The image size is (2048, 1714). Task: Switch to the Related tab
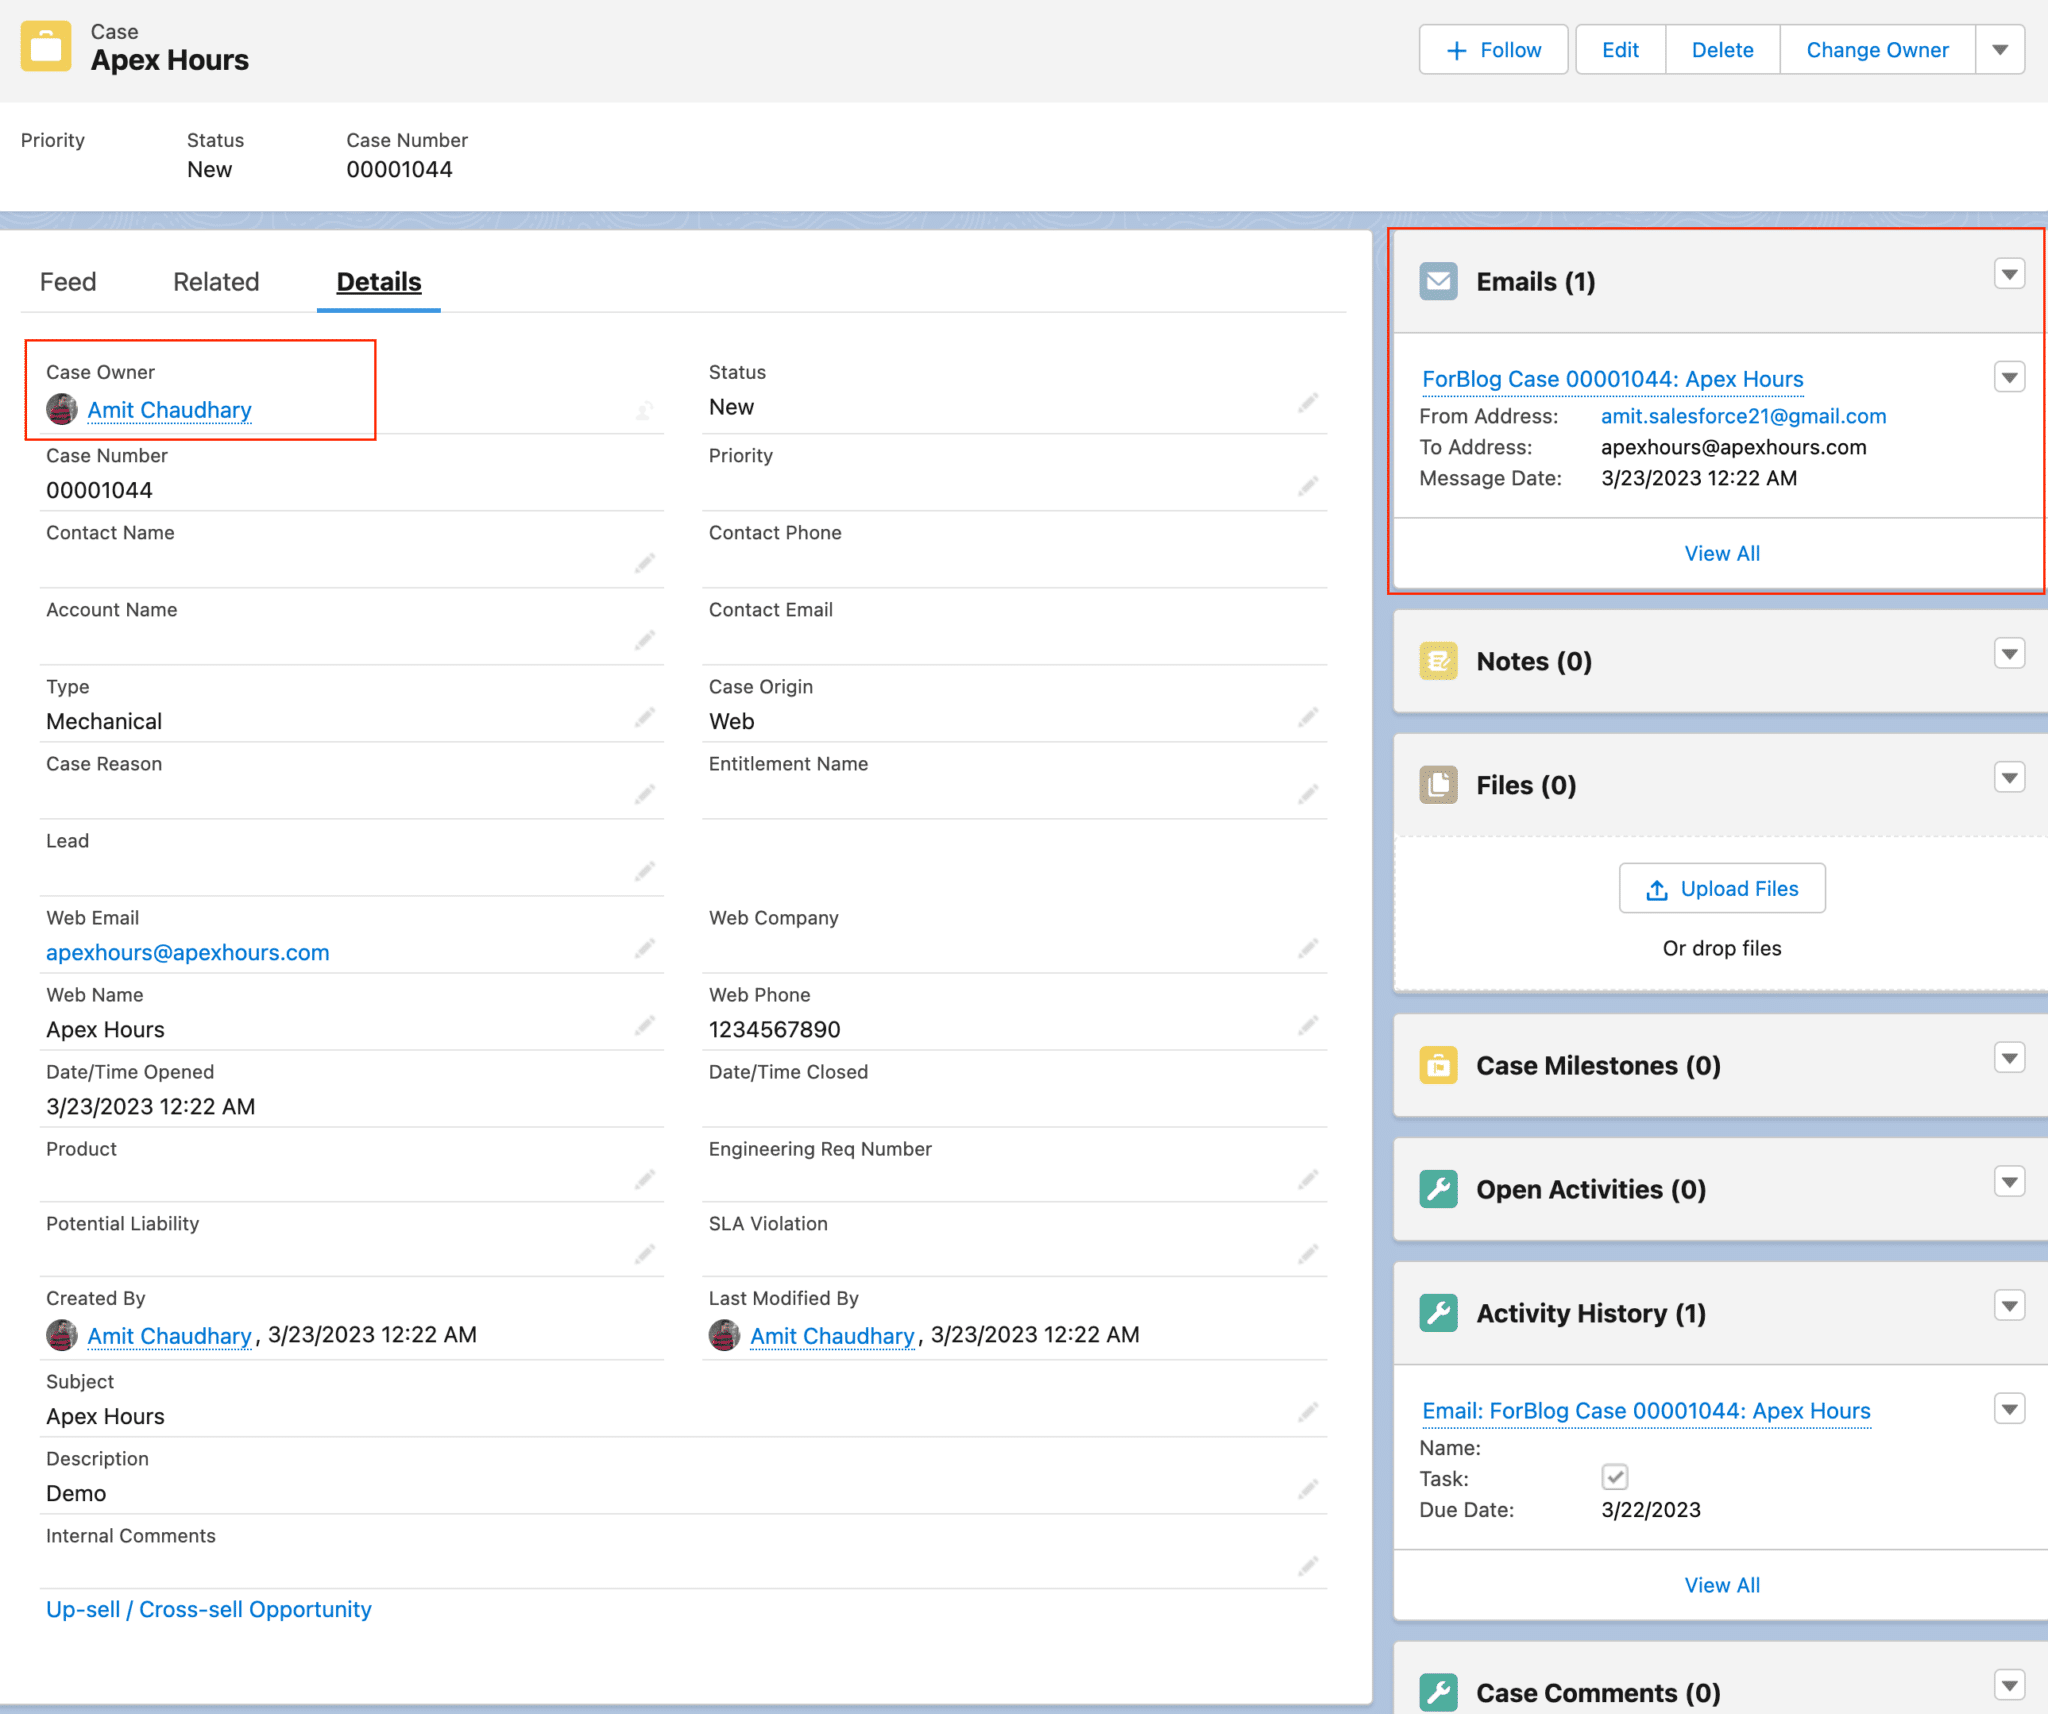click(215, 281)
